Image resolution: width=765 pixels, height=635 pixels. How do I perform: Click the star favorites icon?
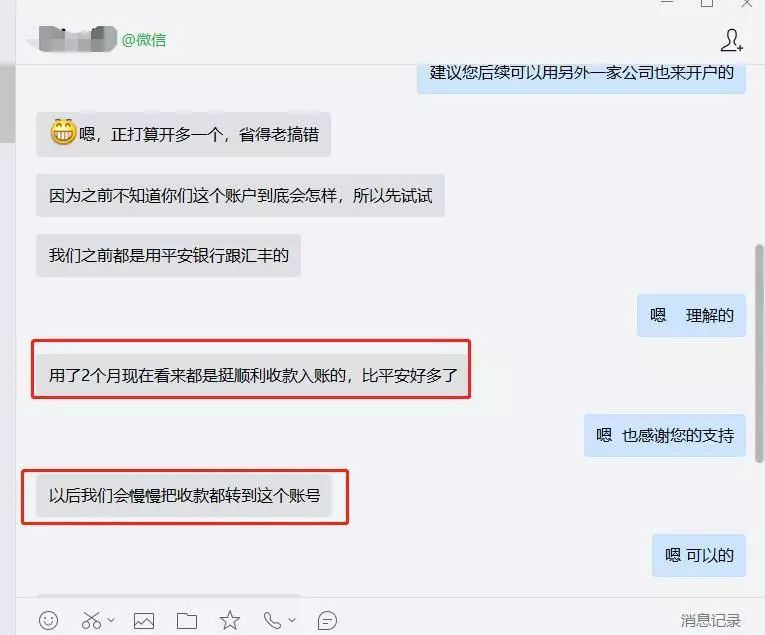[229, 620]
